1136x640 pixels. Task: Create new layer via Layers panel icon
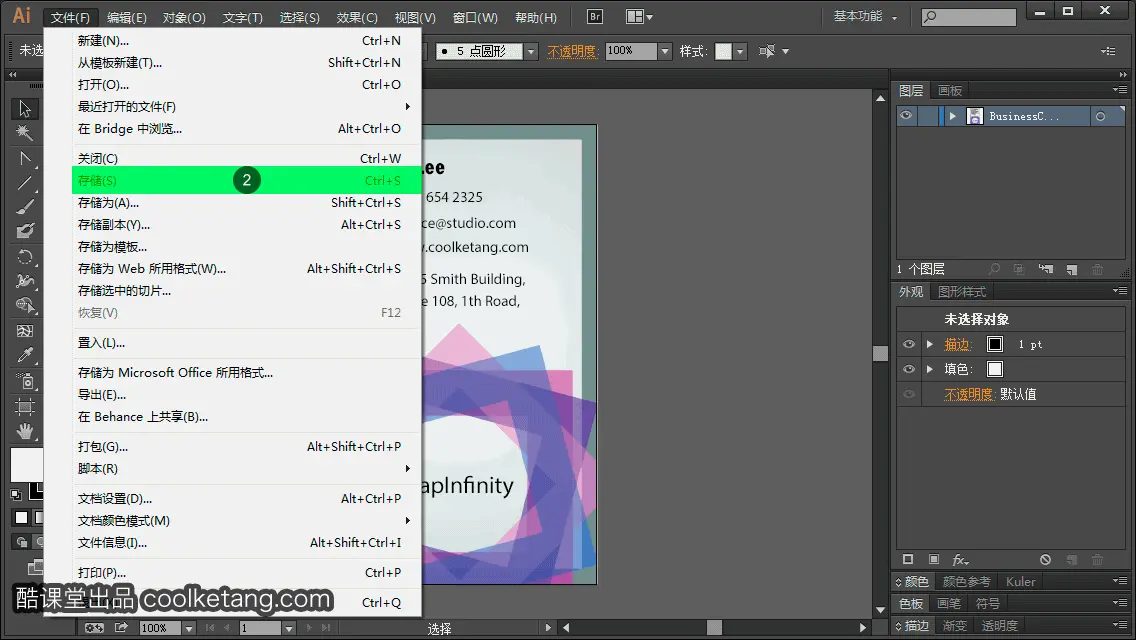(1072, 269)
